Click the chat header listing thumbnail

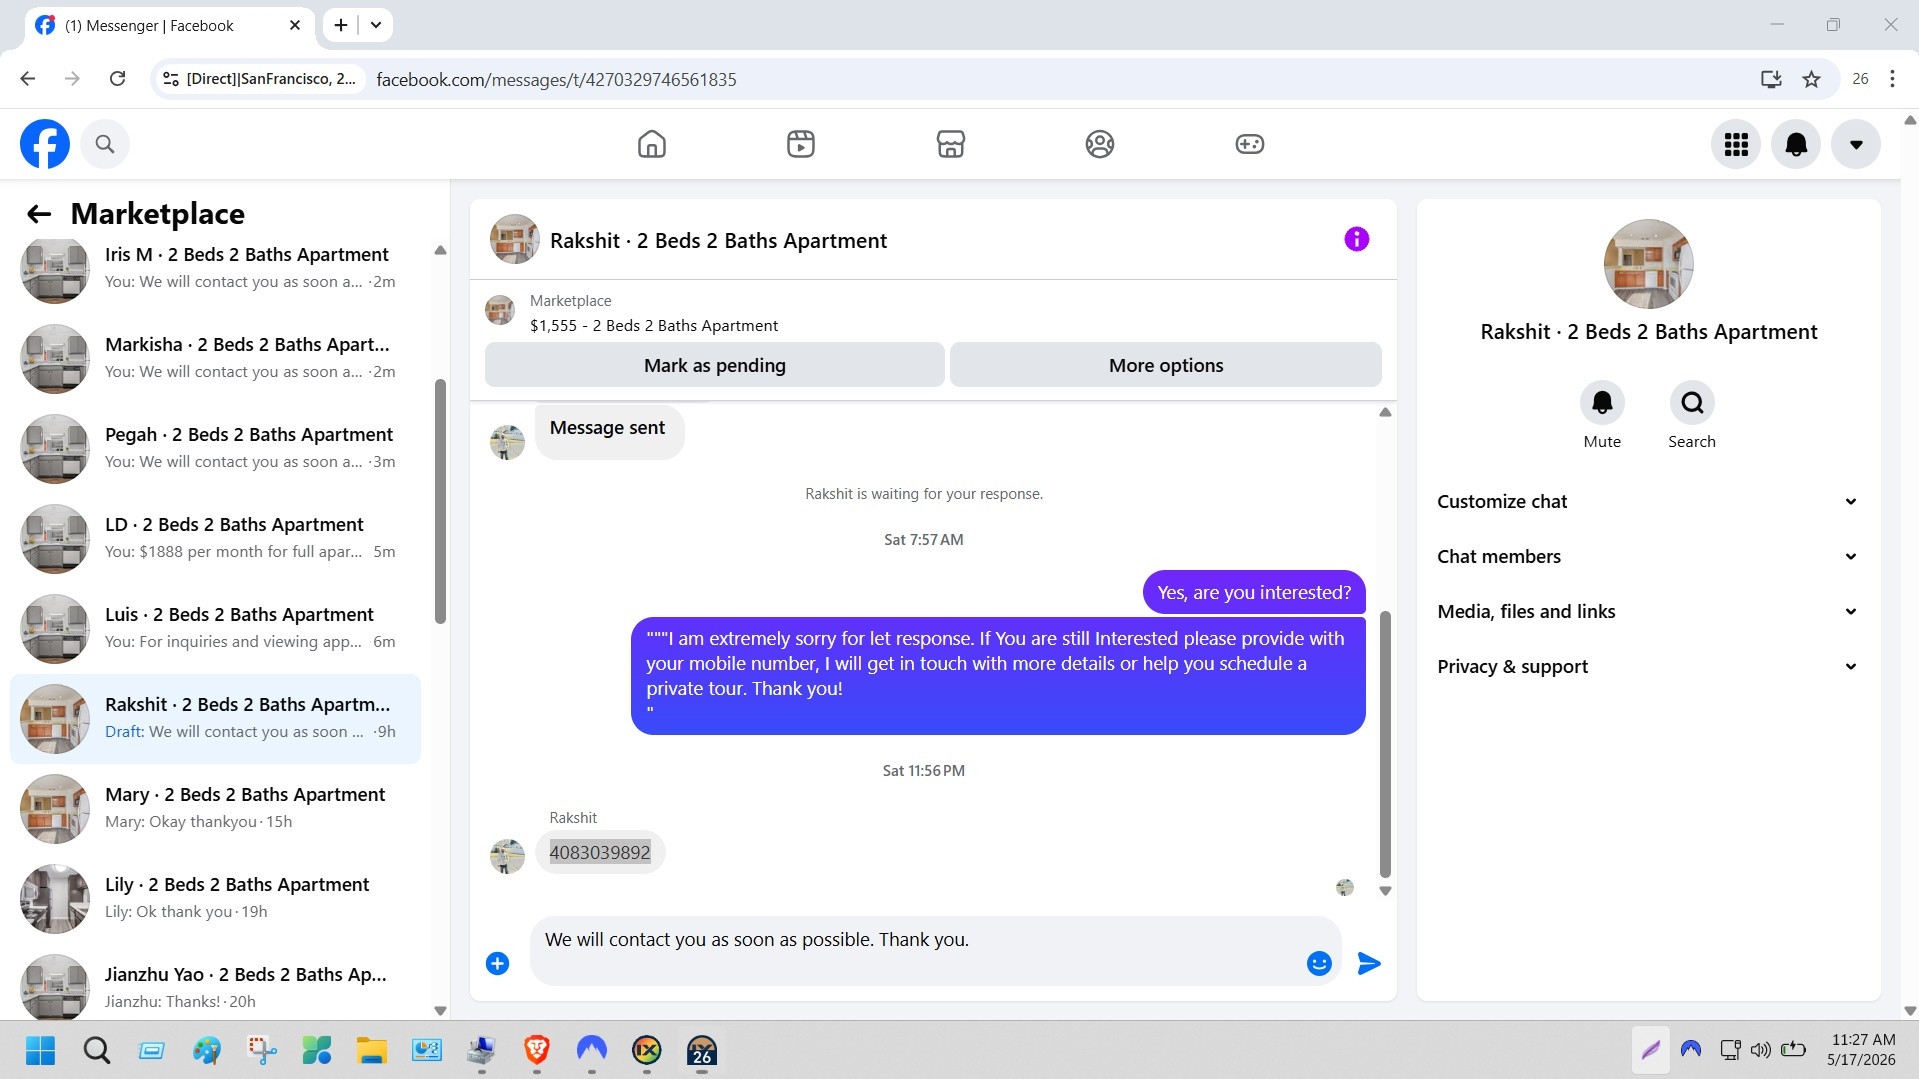[515, 240]
